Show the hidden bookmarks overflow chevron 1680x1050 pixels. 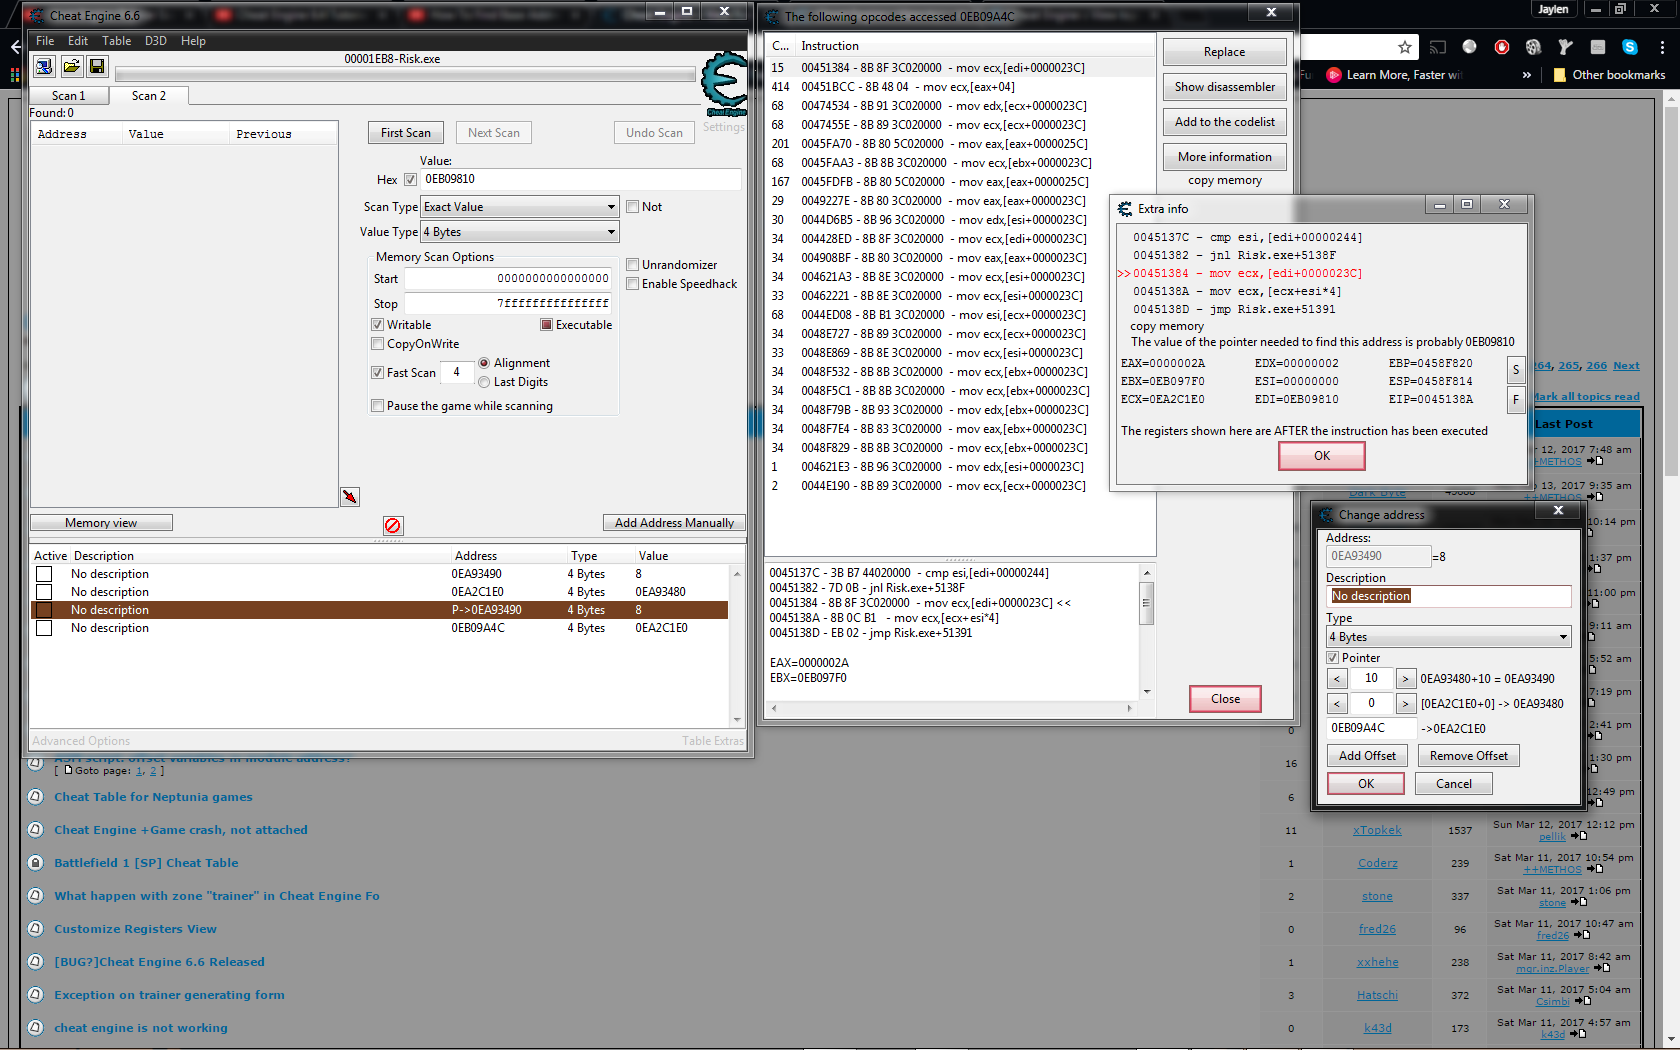pos(1527,75)
